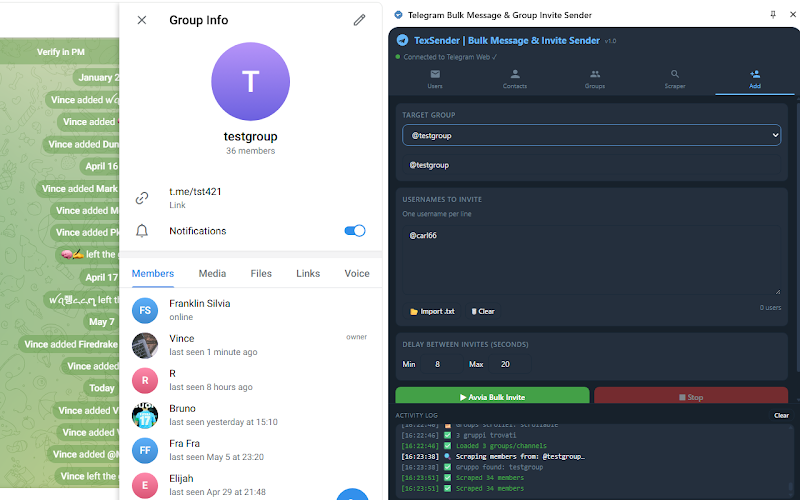The height and width of the screenshot is (500, 800).
Task: Click the blue add member floating button
Action: tap(353, 495)
